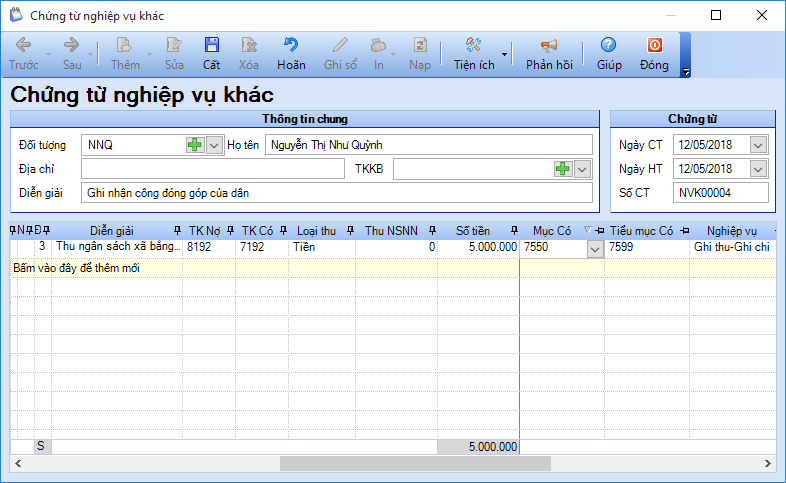Maximize the Chứng từ nghiệp vụ khác window

click(716, 15)
